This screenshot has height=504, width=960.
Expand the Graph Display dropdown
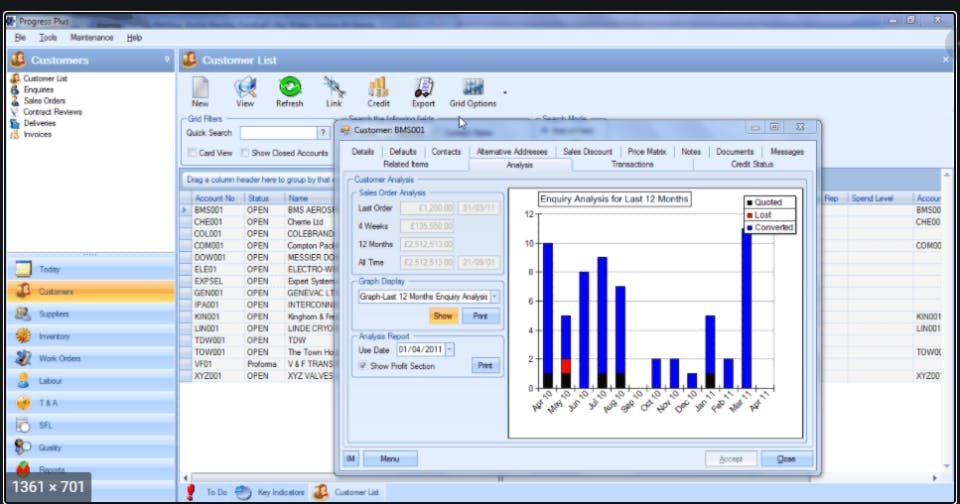[495, 296]
